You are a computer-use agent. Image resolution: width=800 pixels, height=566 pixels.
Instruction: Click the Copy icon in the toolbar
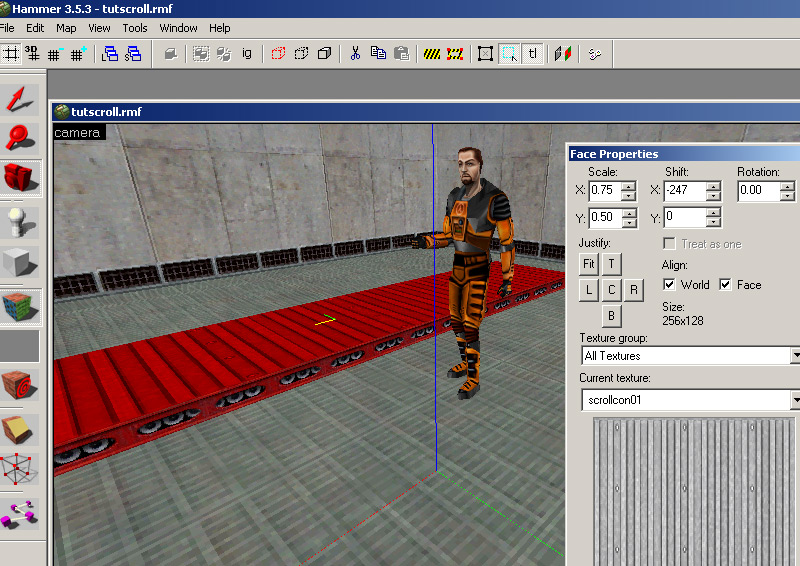(x=378, y=54)
